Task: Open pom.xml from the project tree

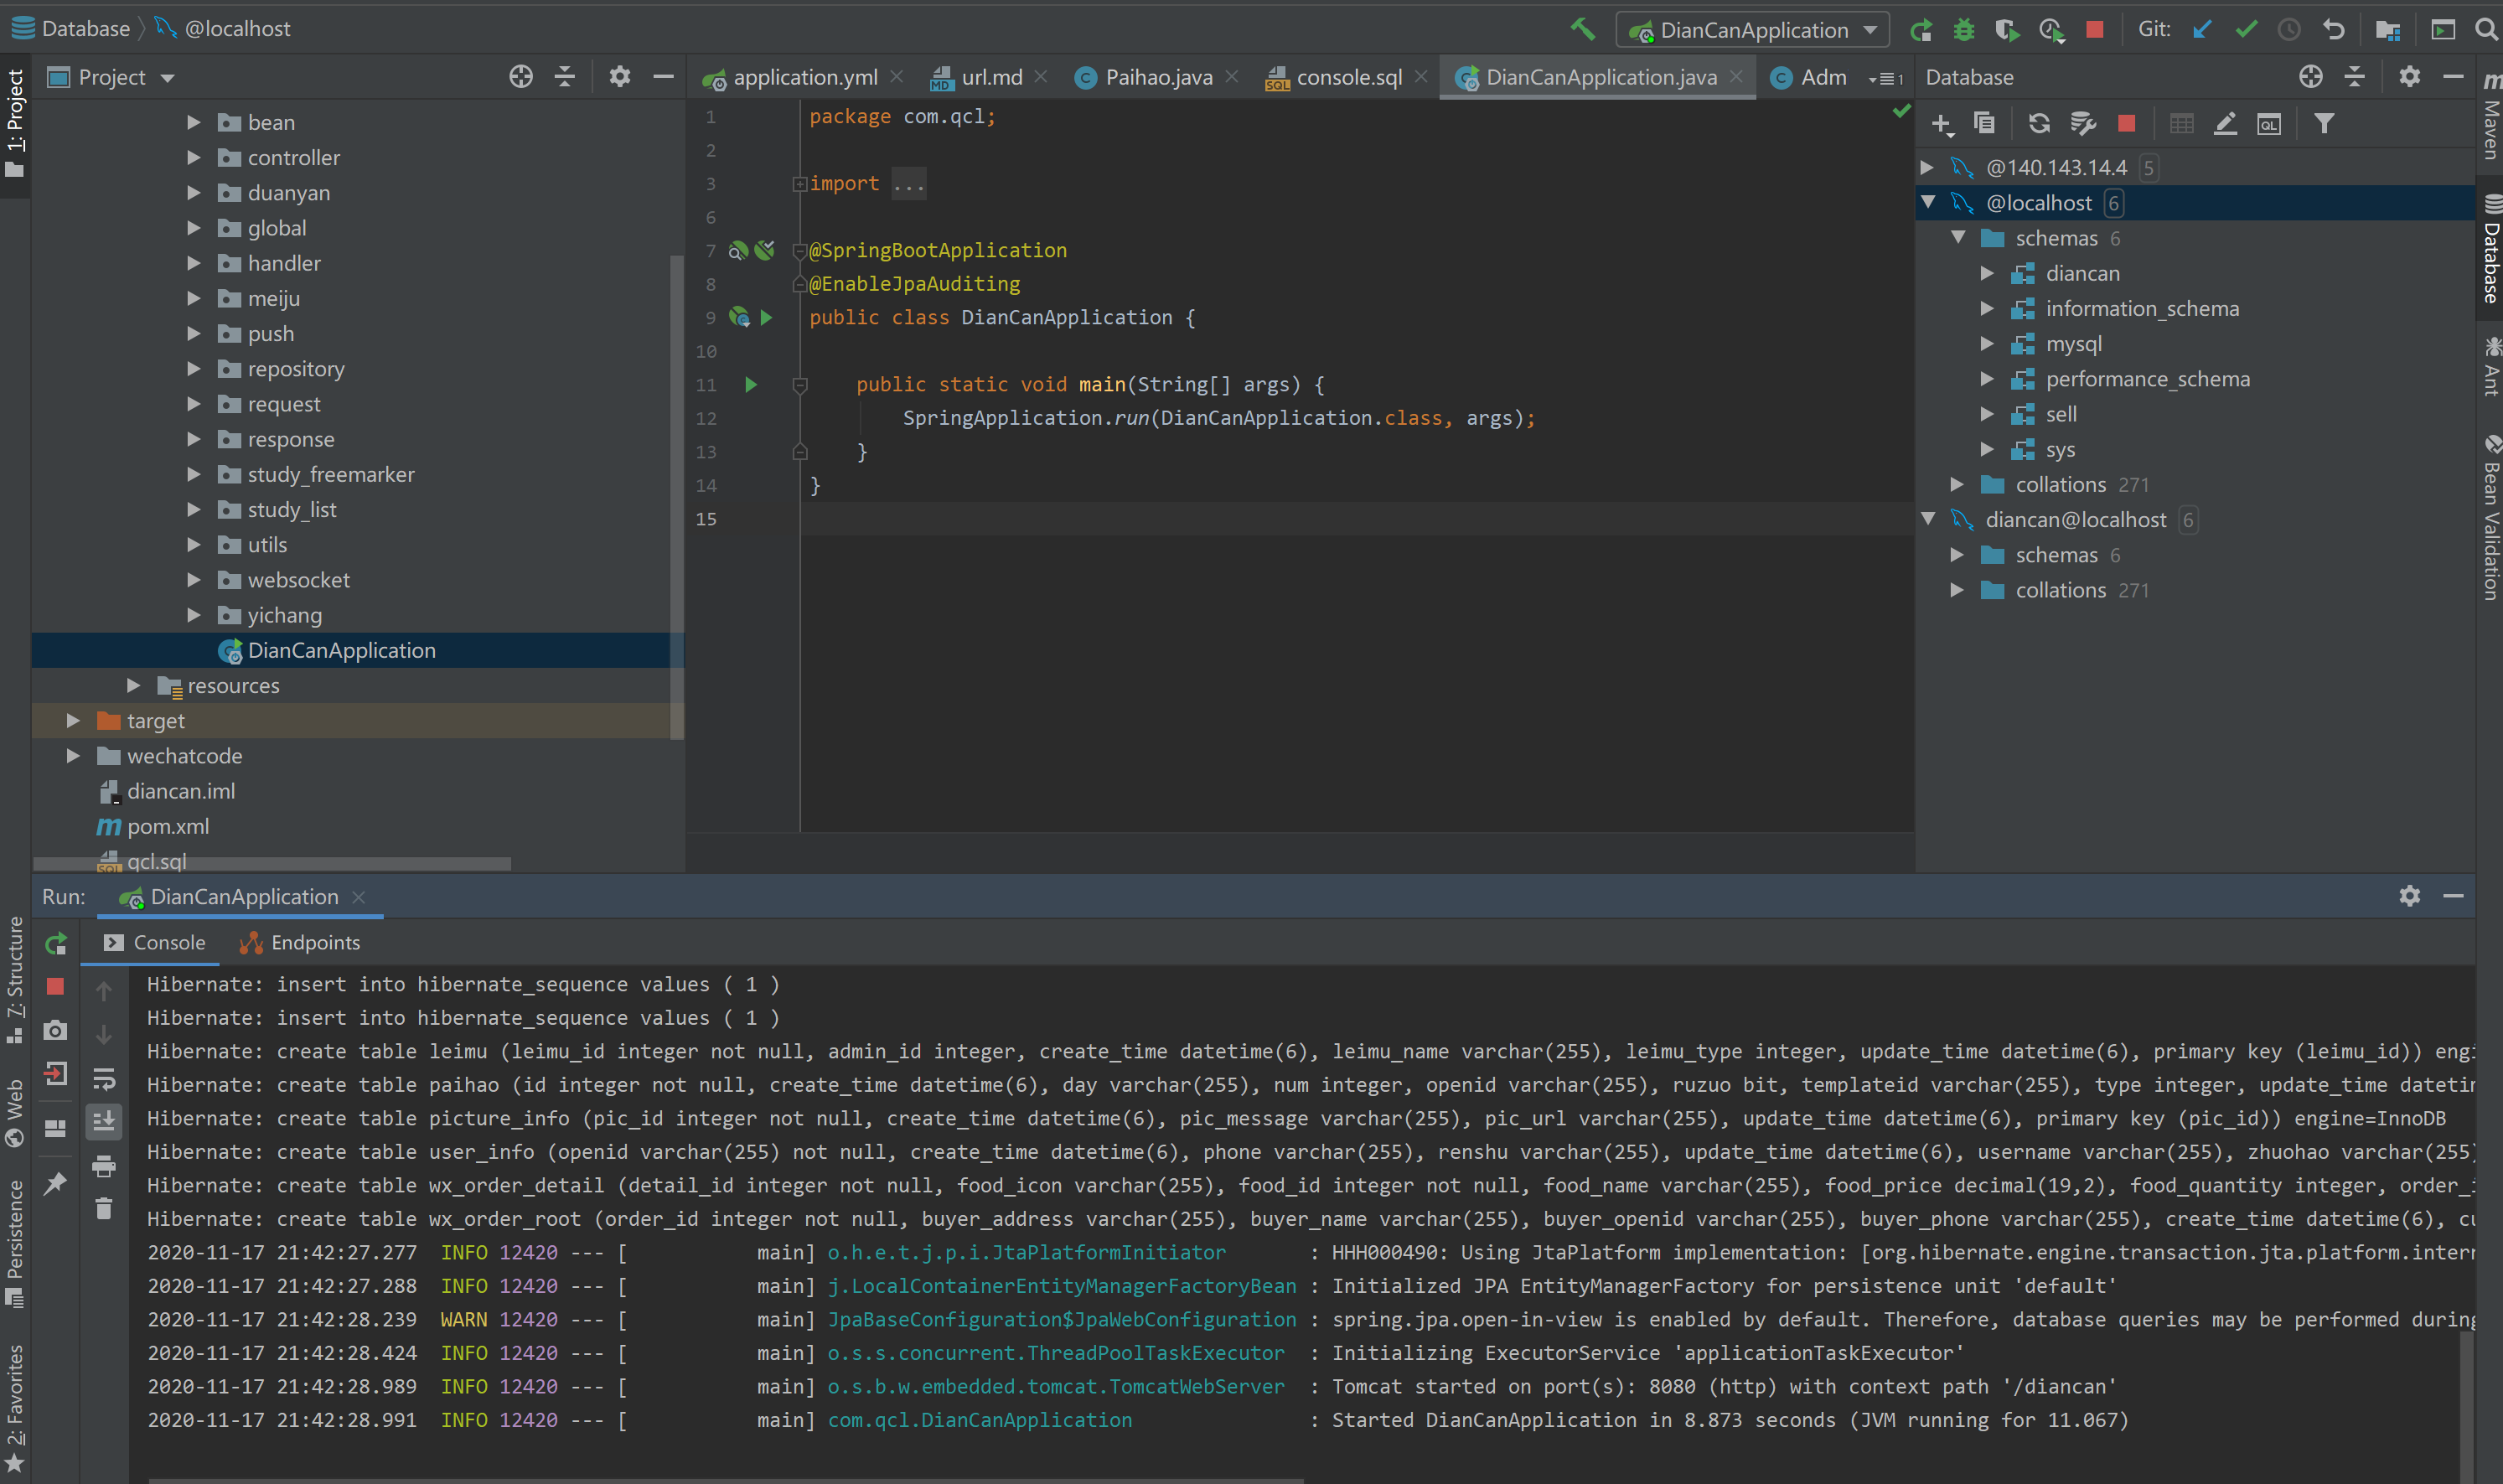Action: click(x=167, y=827)
